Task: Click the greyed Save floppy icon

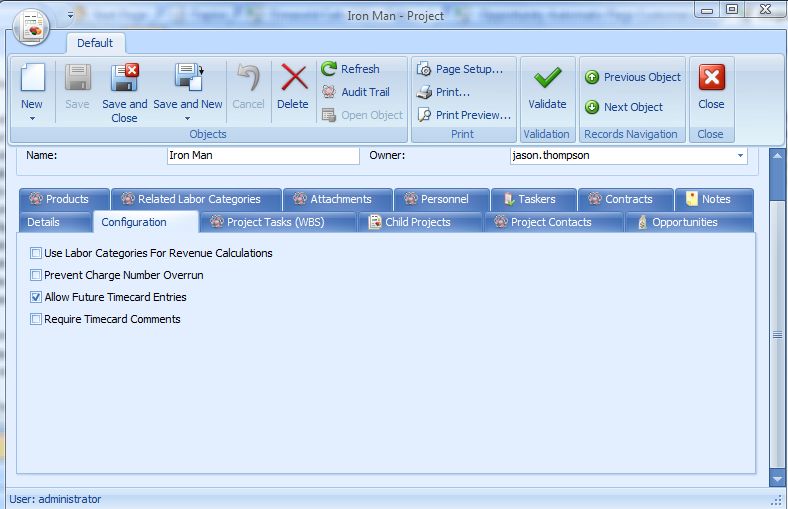Action: 77,77
